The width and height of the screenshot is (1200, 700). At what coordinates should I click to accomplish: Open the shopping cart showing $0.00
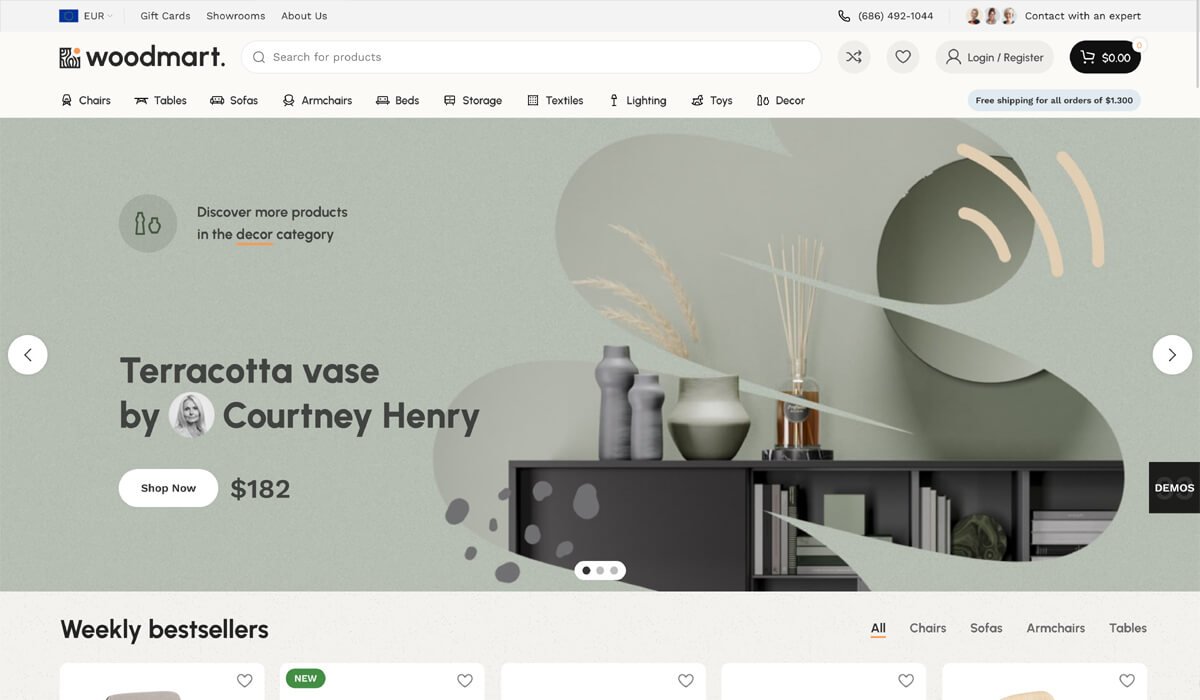1104,57
